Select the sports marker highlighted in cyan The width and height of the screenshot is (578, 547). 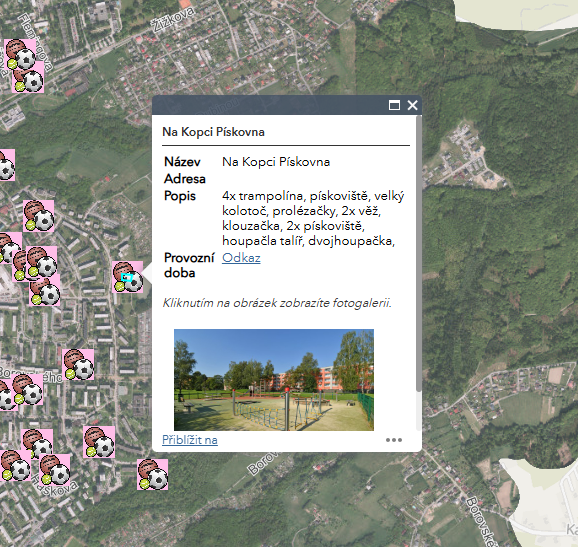128,277
